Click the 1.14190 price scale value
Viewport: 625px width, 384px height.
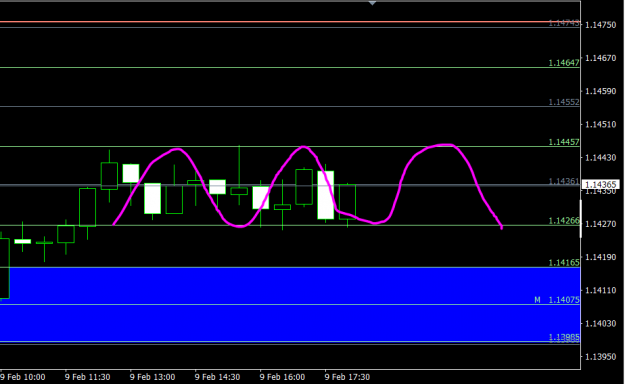[601, 257]
